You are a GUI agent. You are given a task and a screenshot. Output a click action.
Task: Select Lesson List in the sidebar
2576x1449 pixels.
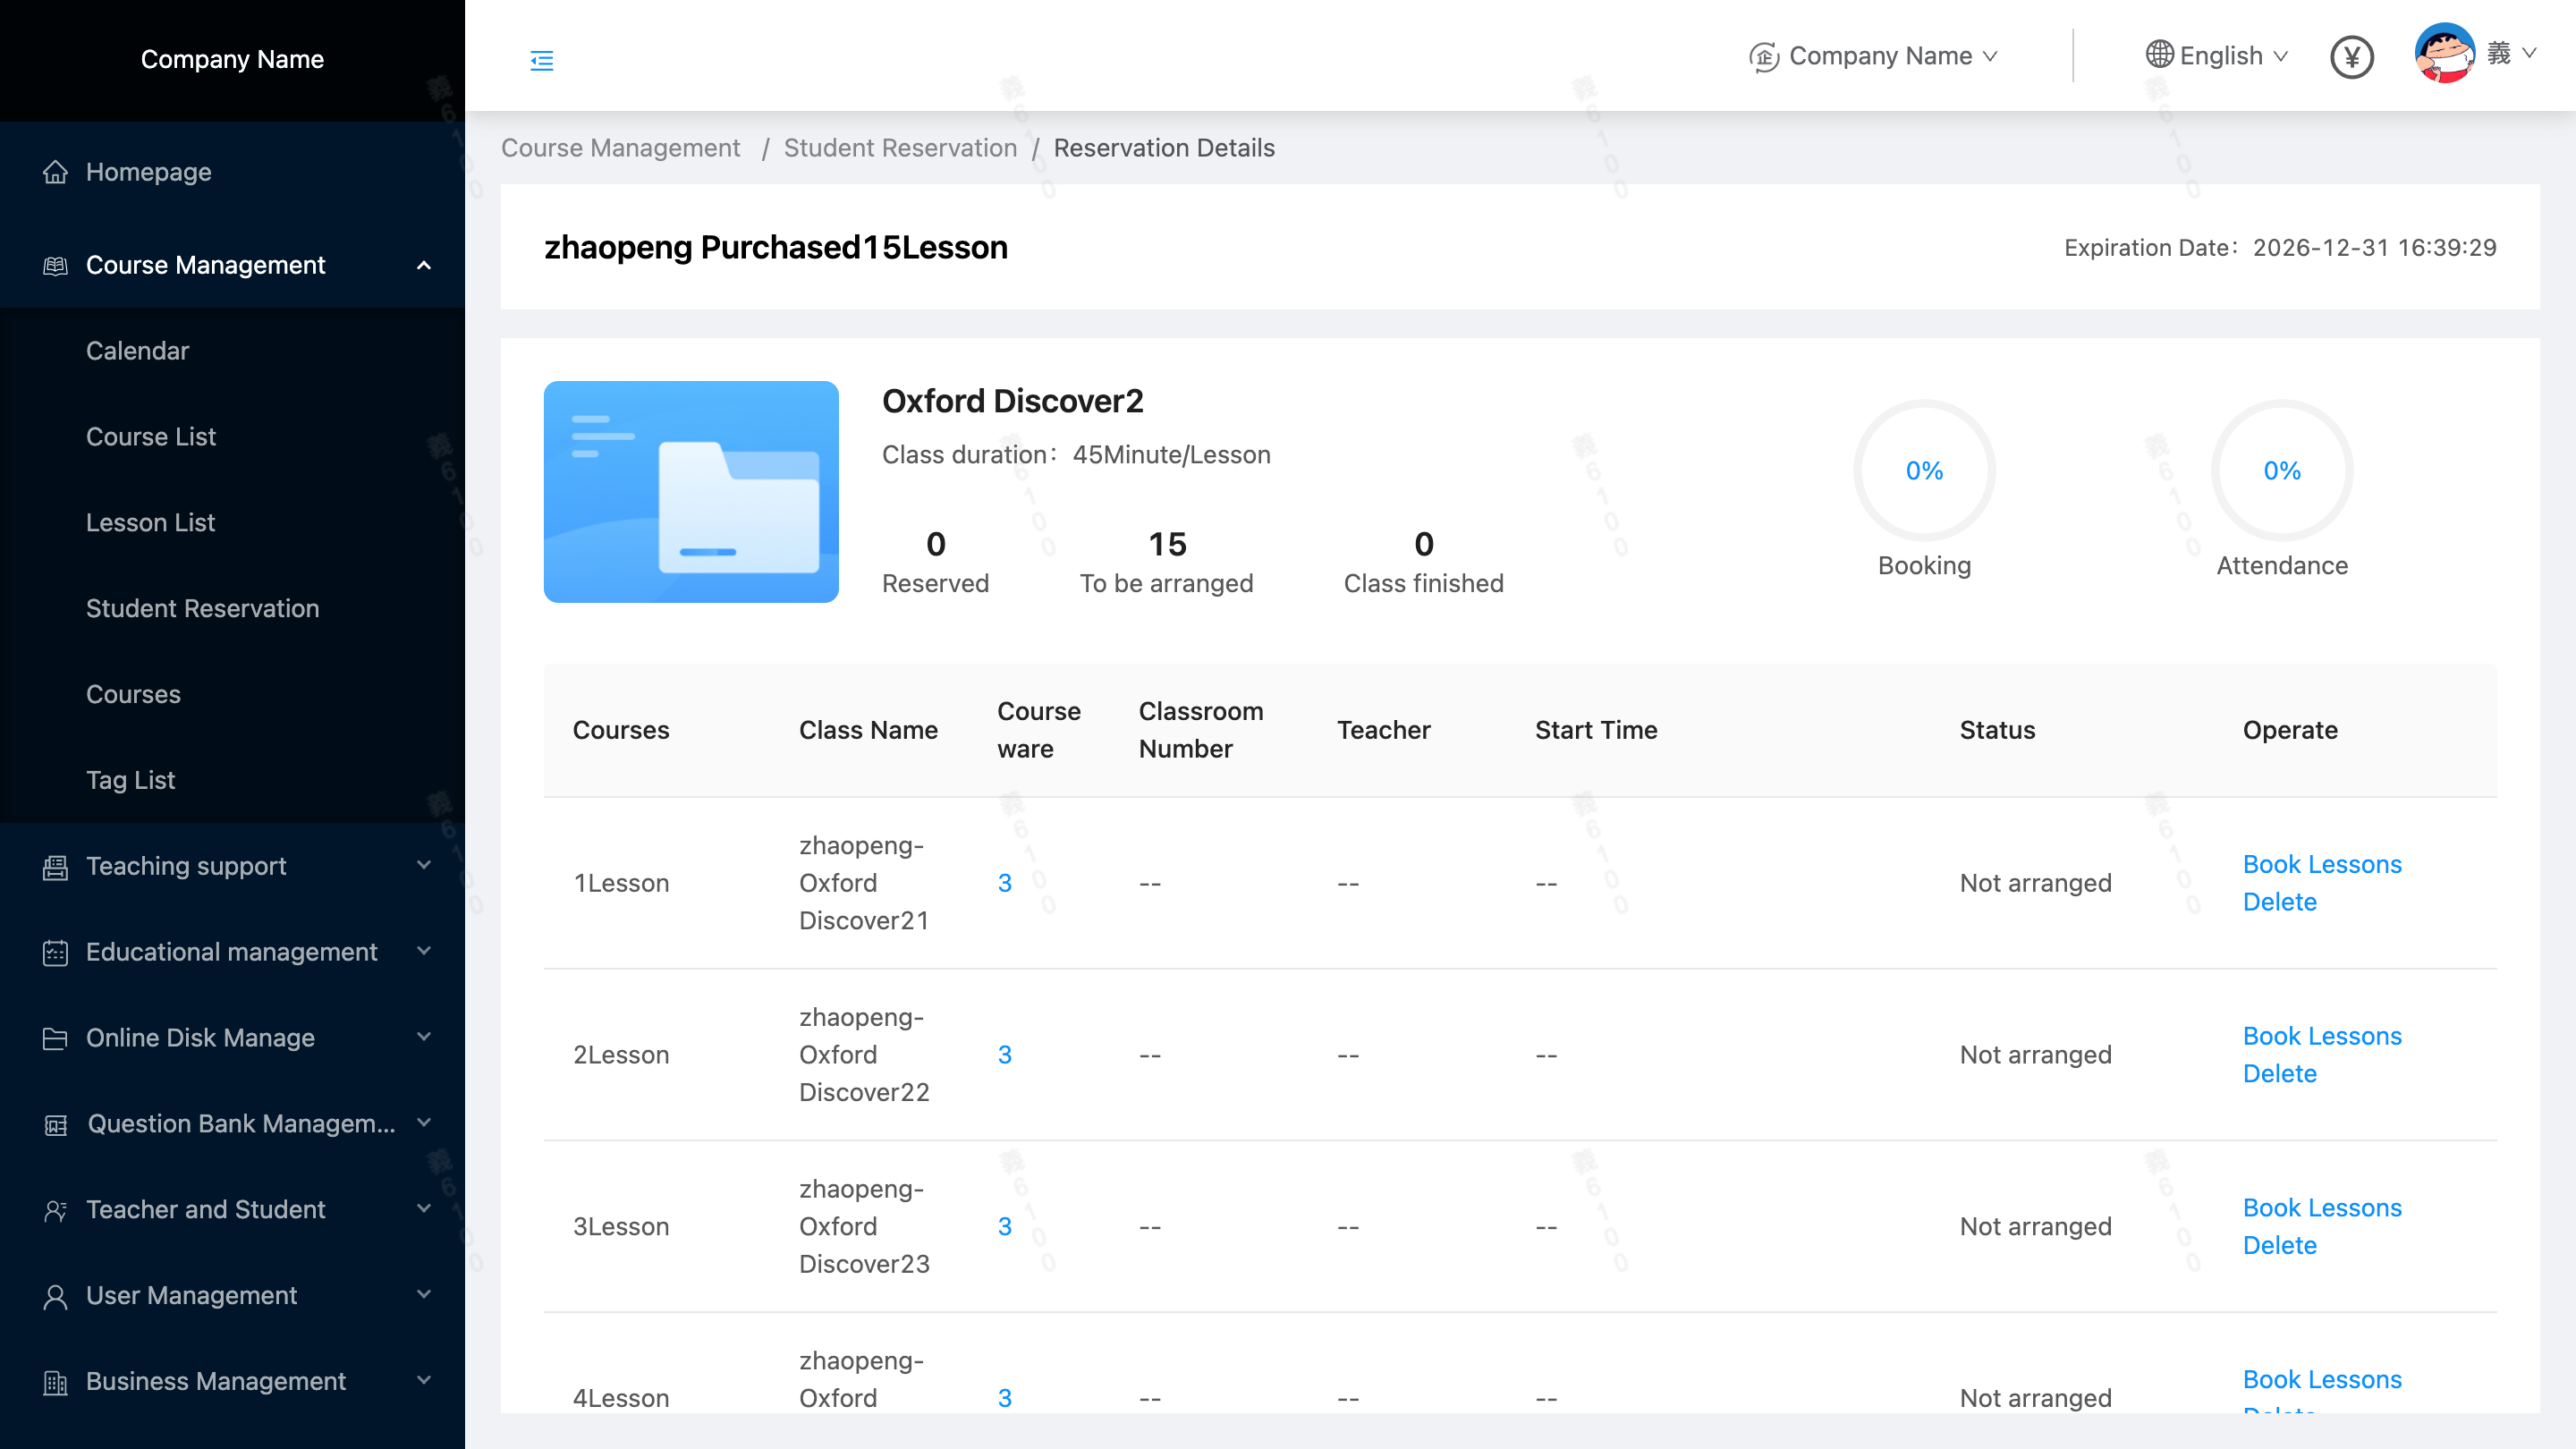150,522
